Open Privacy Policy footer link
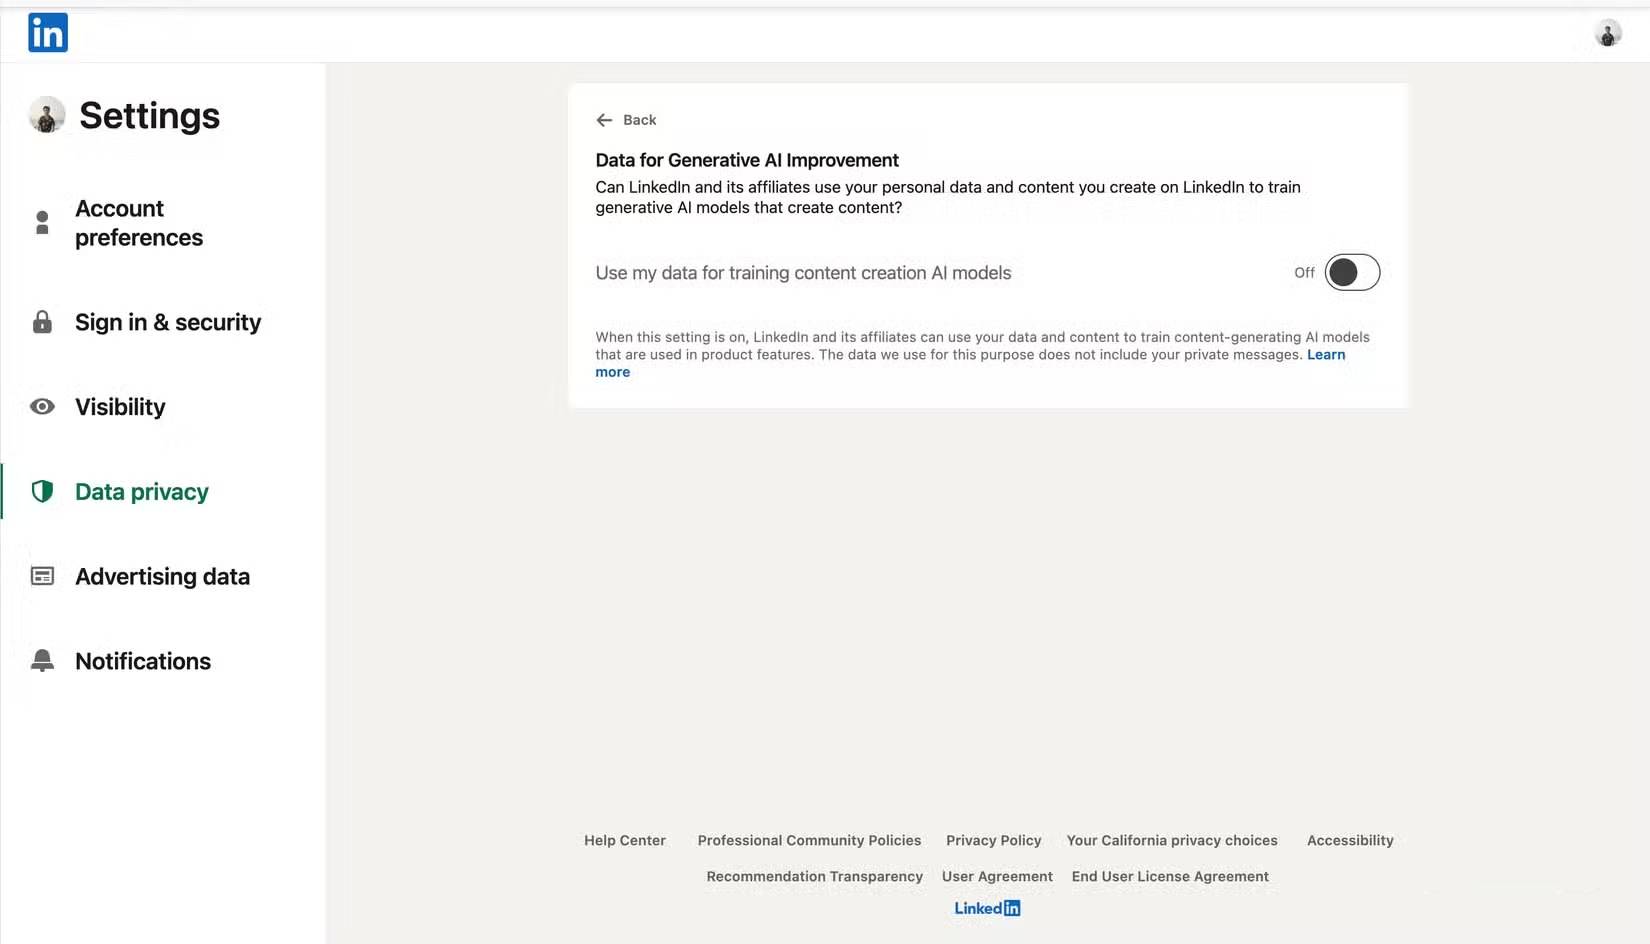Image resolution: width=1650 pixels, height=944 pixels. pyautogui.click(x=993, y=840)
